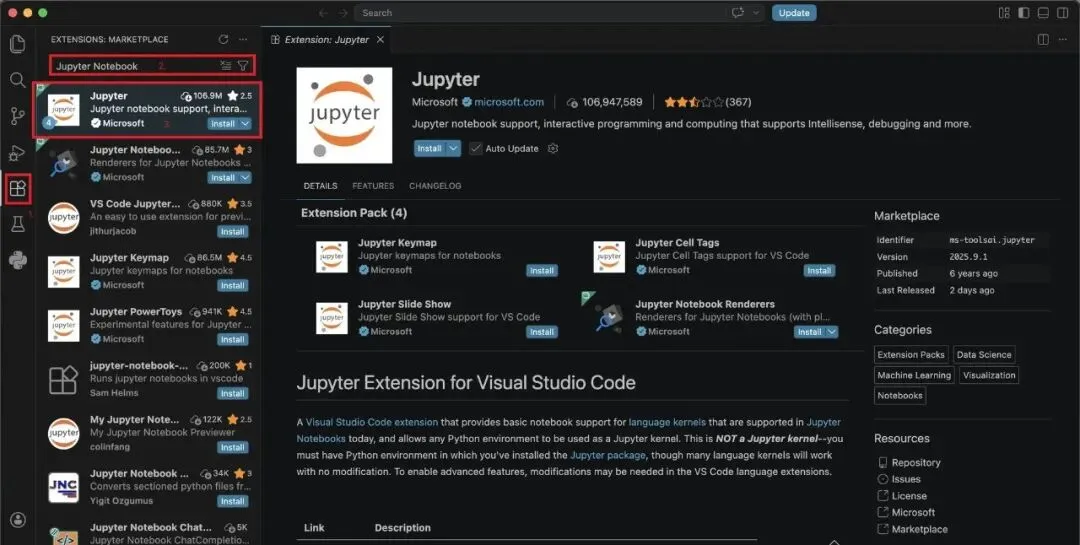The image size is (1080, 545).
Task: Select the Visualization category tag
Action: [x=989, y=376]
